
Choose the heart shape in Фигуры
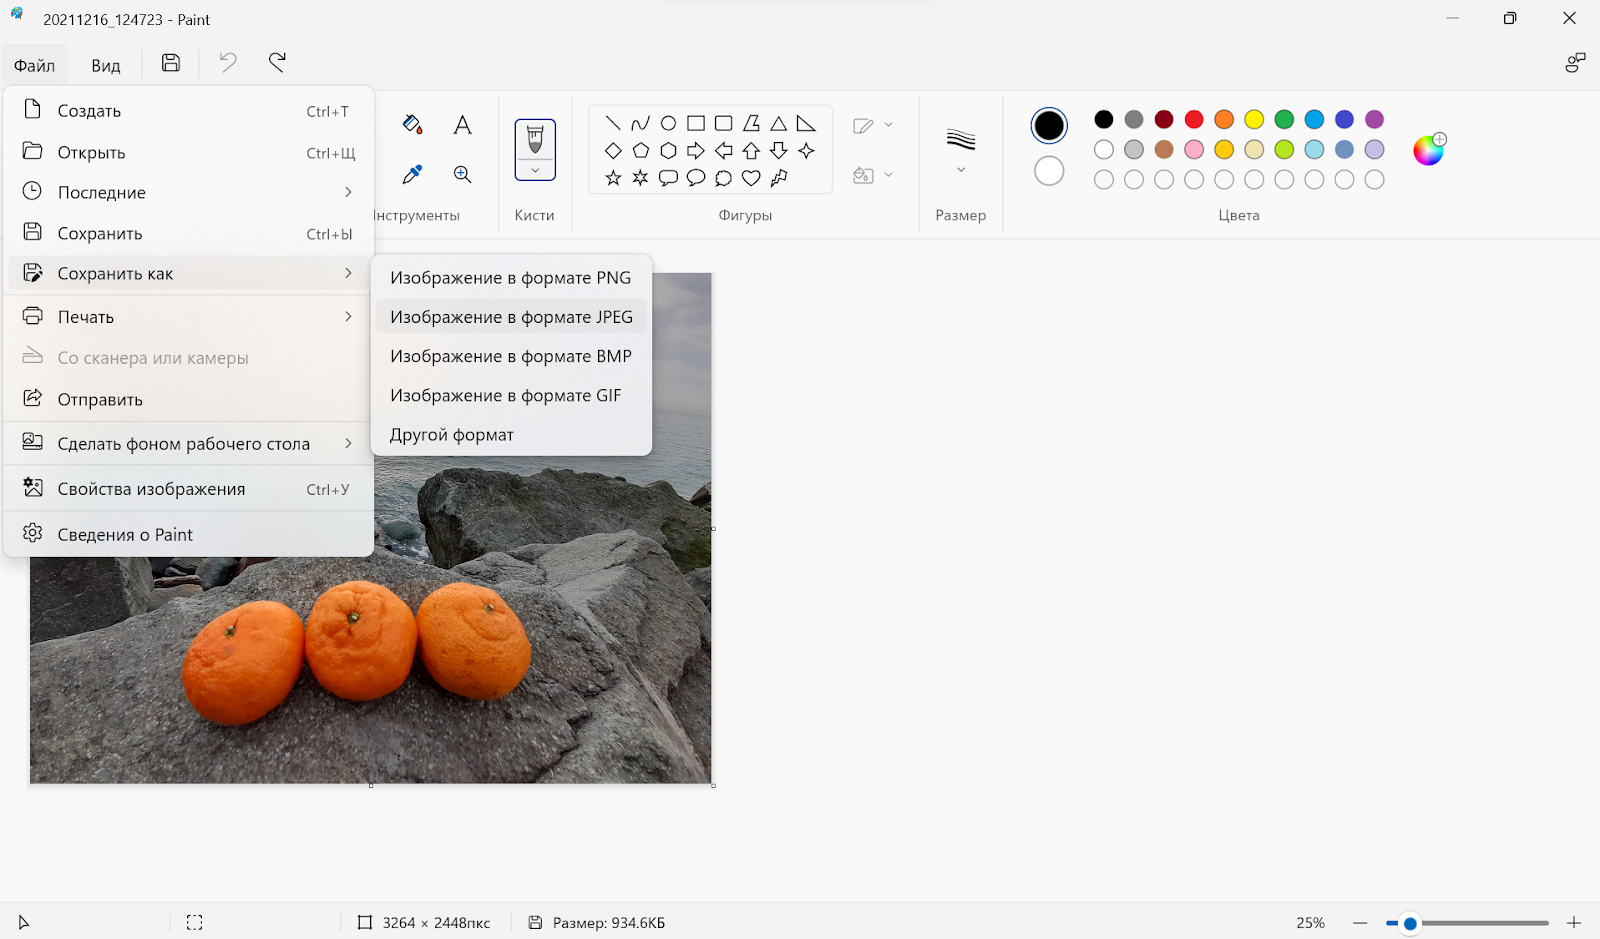coord(751,178)
